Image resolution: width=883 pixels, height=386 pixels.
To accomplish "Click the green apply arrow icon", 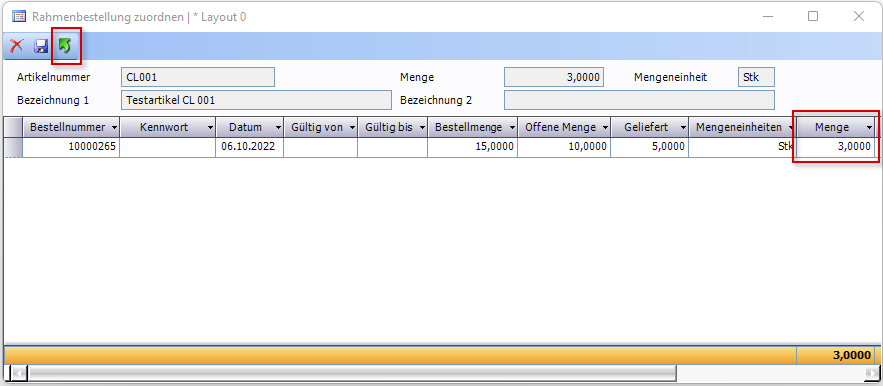I will coord(65,46).
